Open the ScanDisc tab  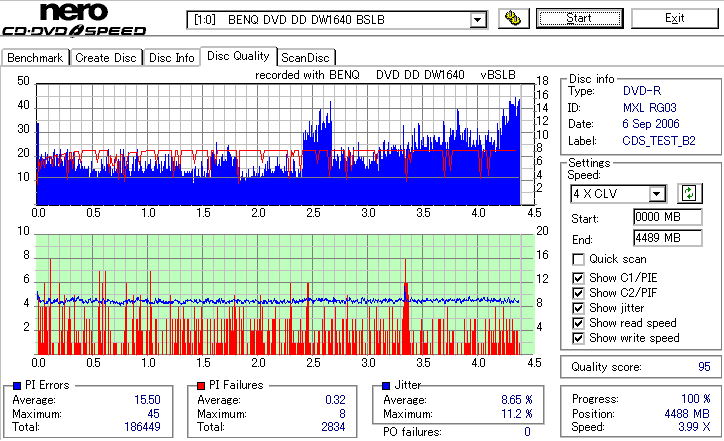tap(305, 58)
